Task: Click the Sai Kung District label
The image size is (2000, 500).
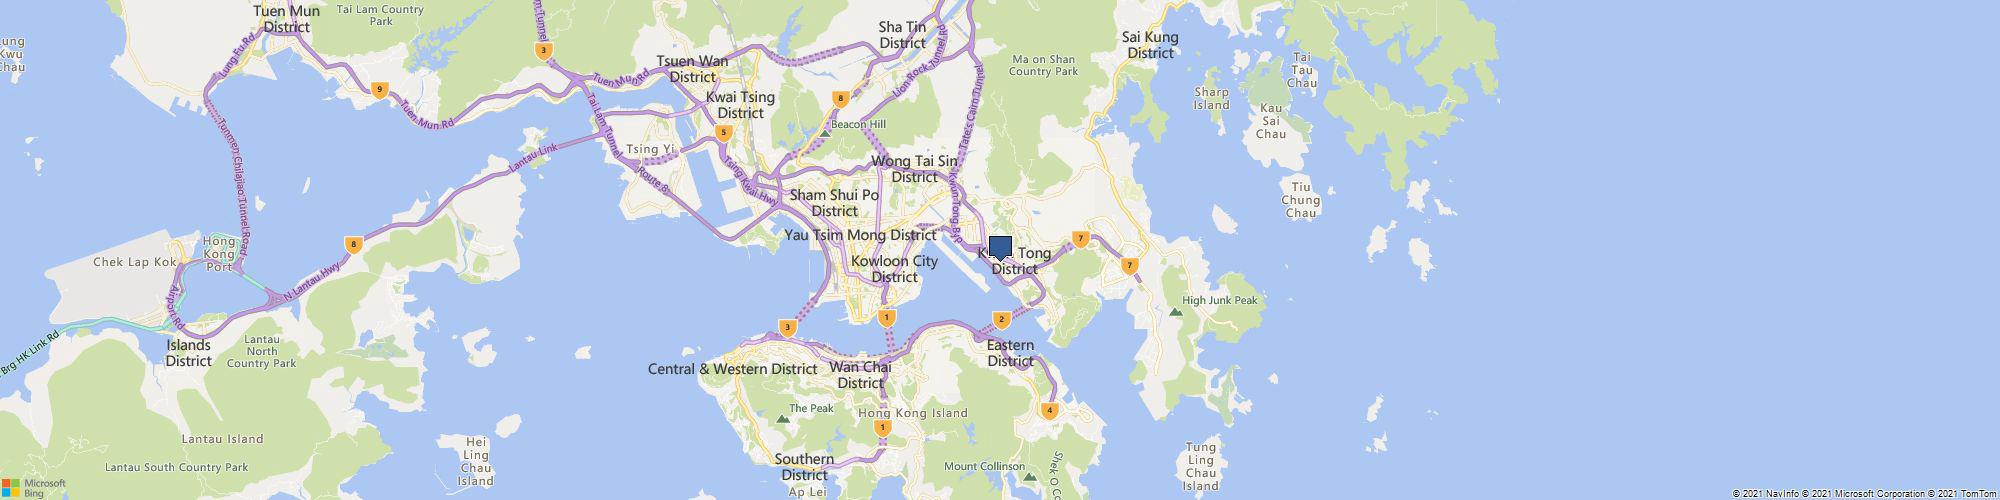Action: (x=1150, y=45)
